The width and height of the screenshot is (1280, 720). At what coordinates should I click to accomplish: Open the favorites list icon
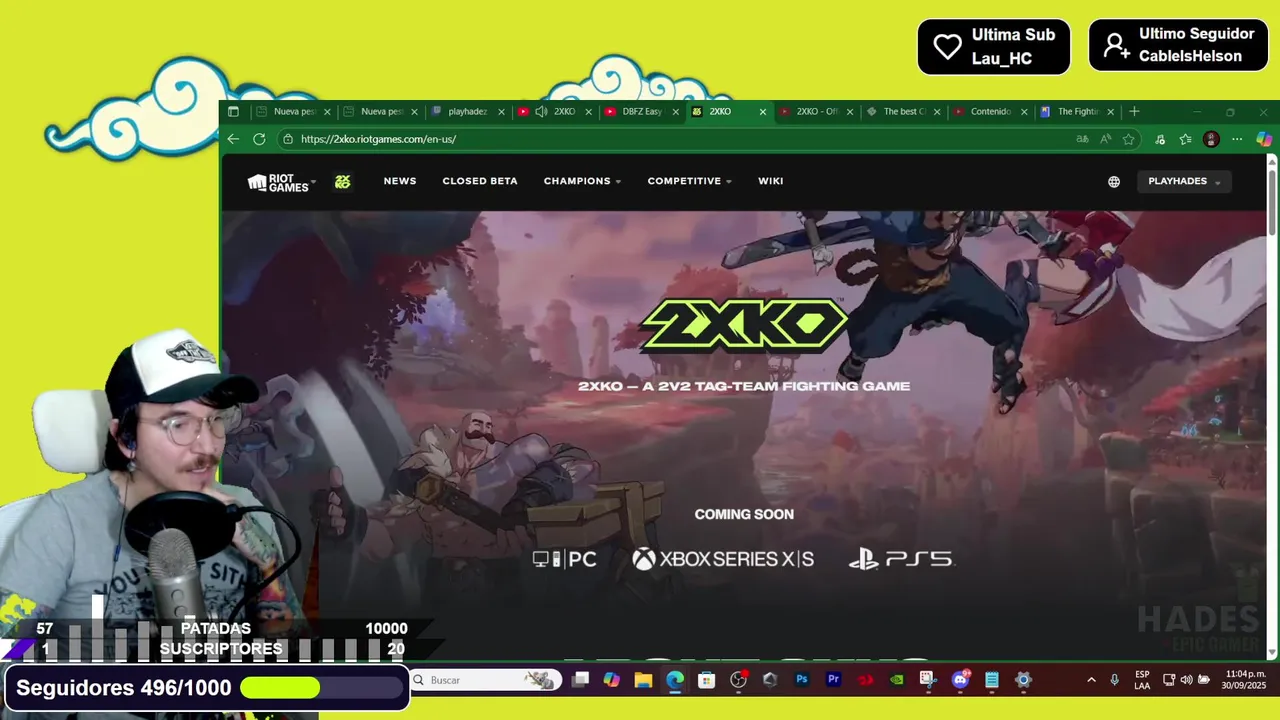tap(1185, 139)
